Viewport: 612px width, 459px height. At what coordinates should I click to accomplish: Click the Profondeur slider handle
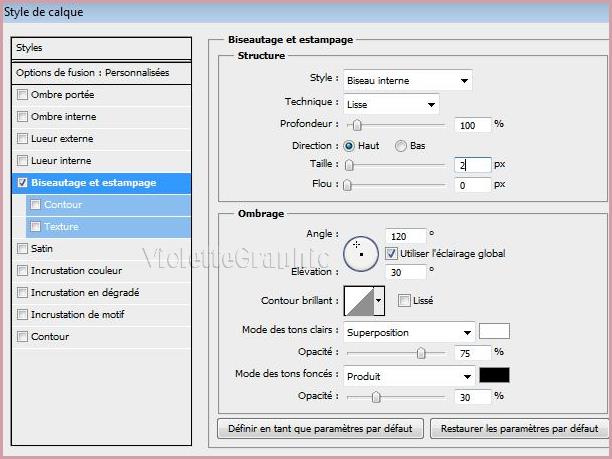pos(355,125)
